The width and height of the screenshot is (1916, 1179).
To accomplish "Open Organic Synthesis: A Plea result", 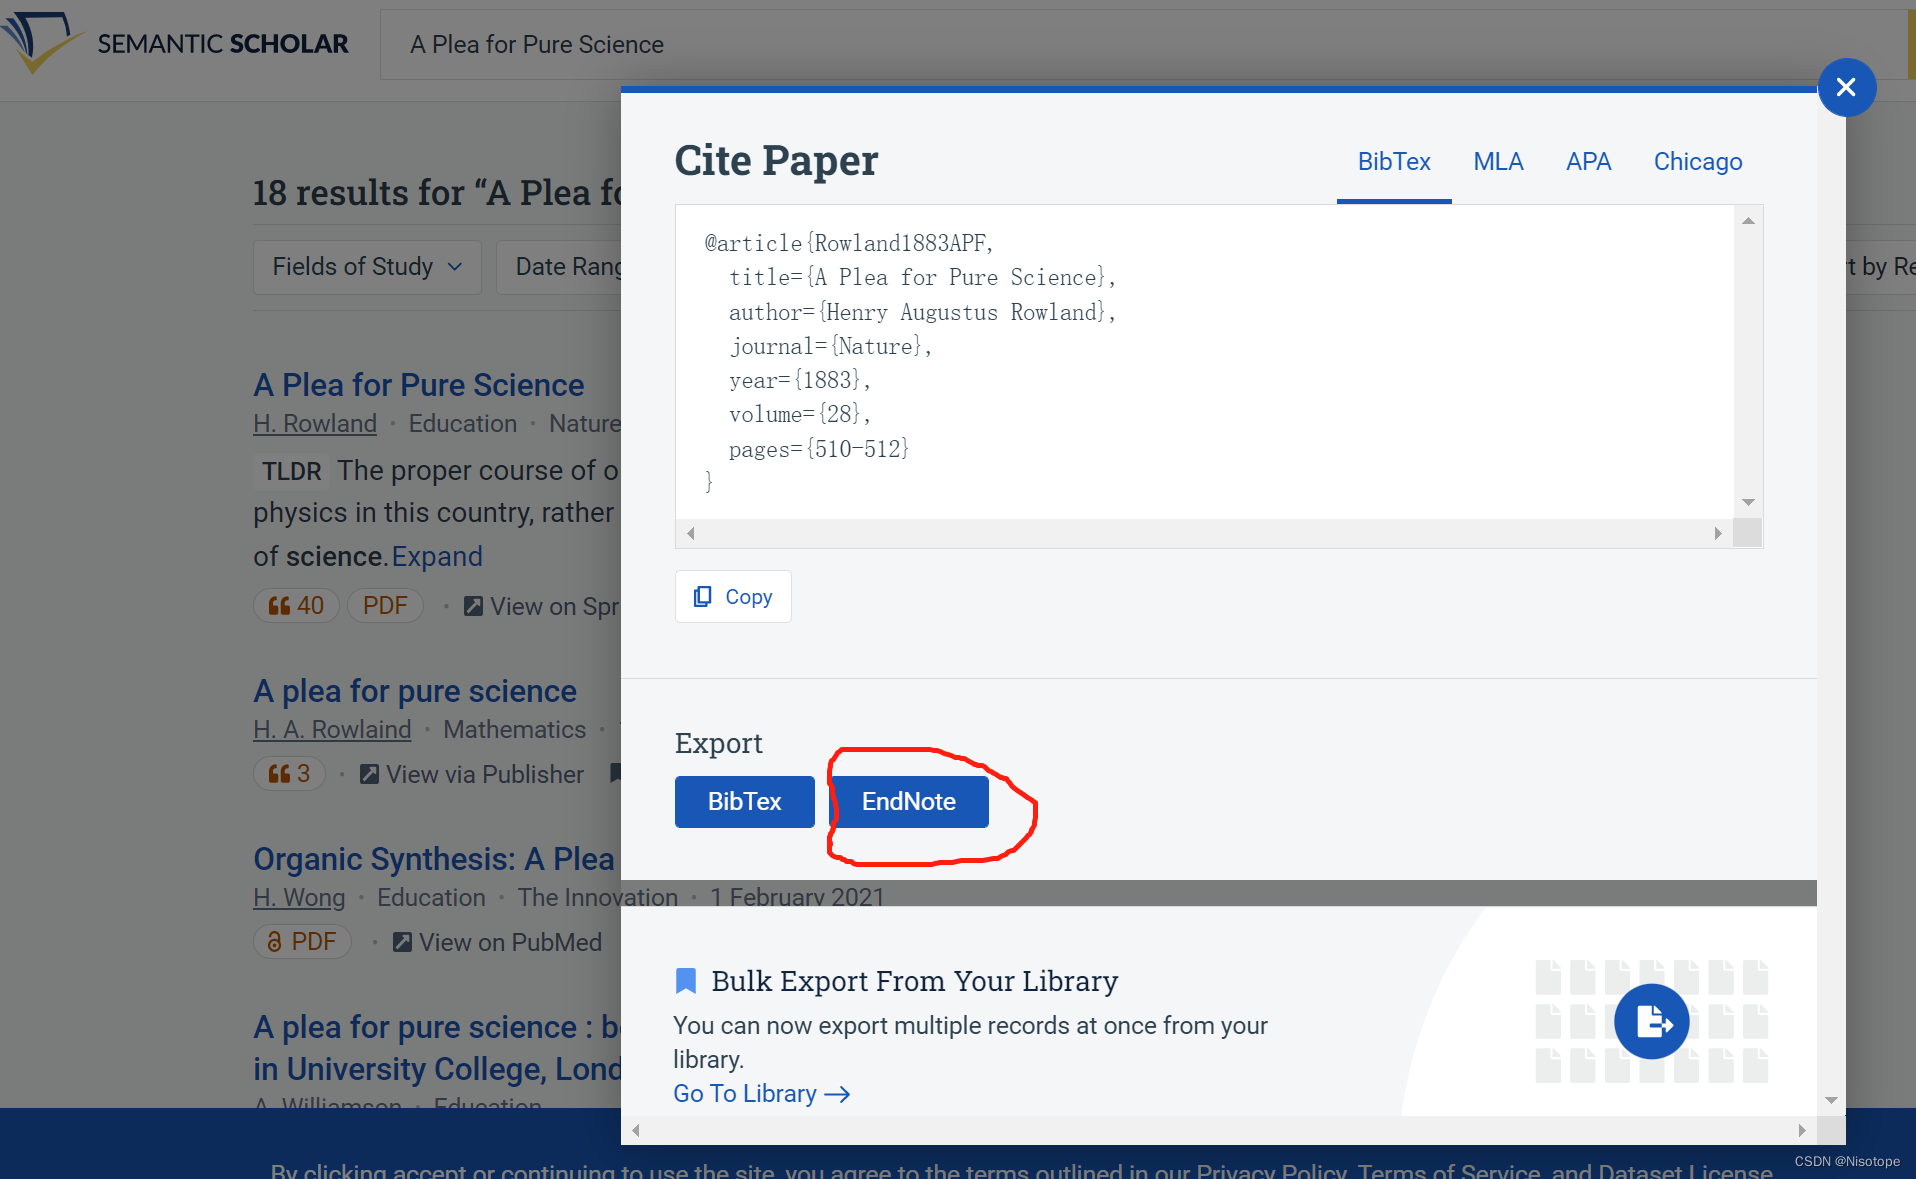I will coord(434,859).
